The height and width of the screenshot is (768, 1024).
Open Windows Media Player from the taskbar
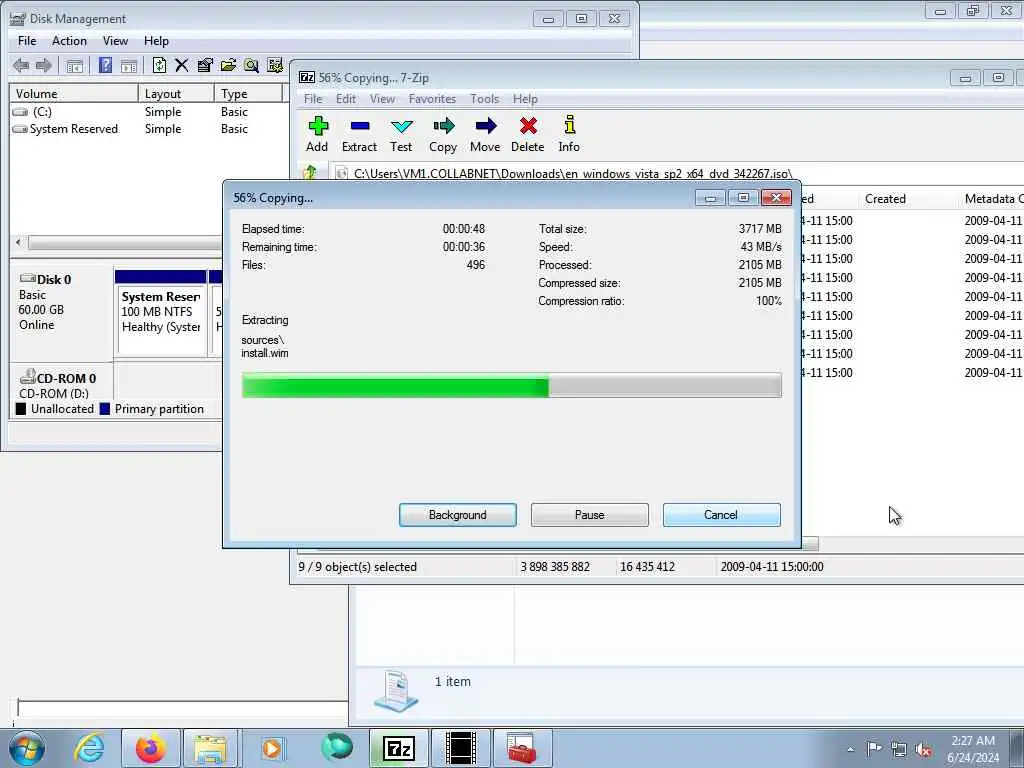pos(272,748)
